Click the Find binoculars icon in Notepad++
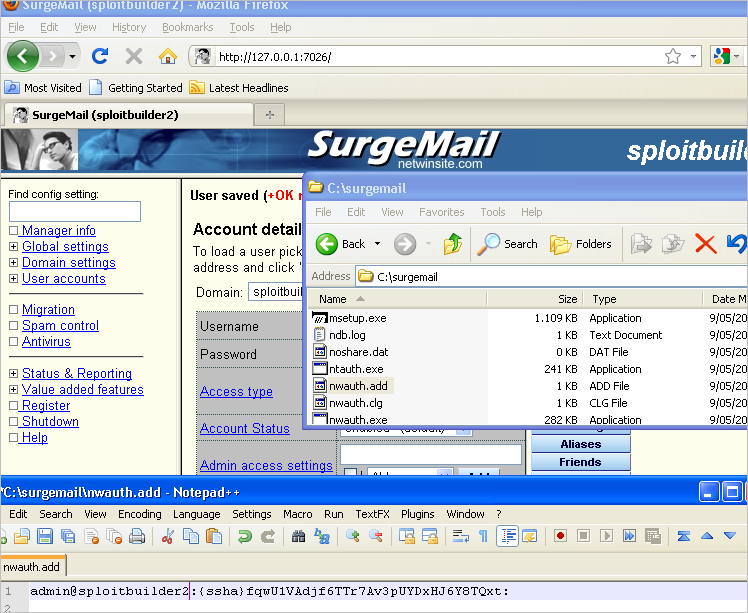This screenshot has width=748, height=613. 297,536
